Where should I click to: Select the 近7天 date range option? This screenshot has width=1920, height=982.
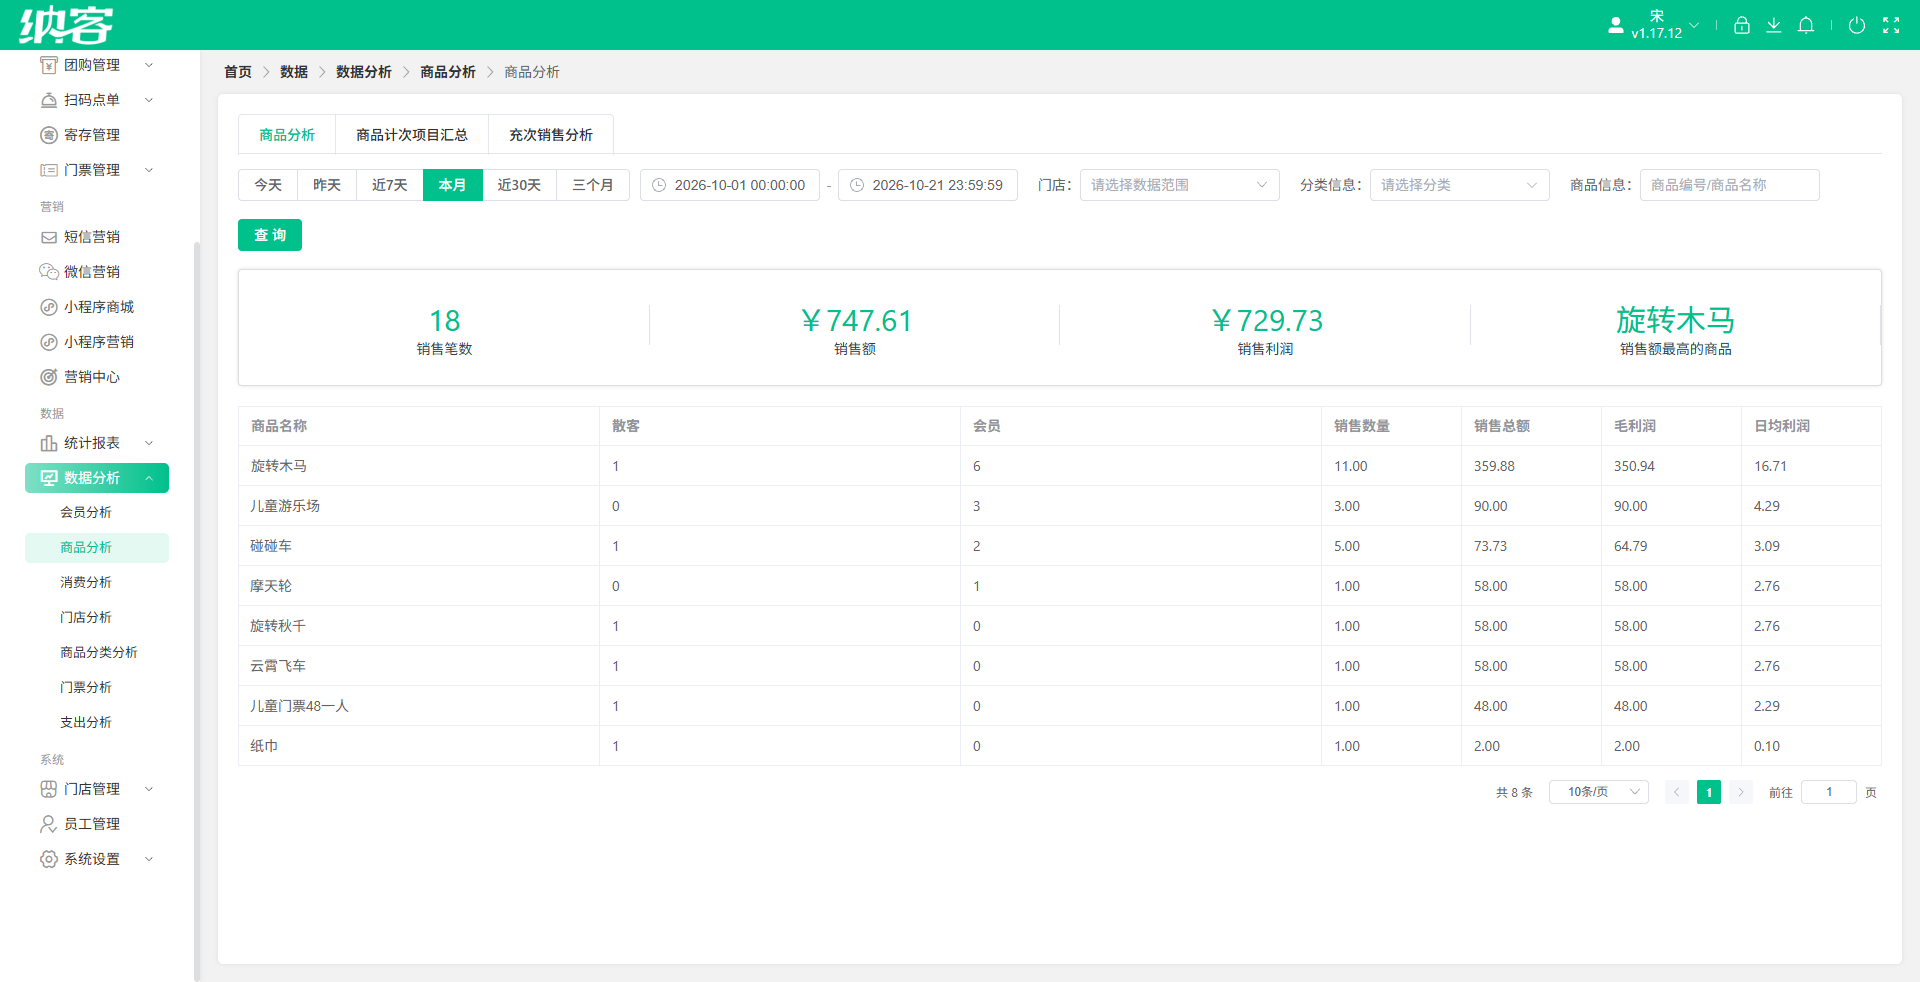click(390, 185)
